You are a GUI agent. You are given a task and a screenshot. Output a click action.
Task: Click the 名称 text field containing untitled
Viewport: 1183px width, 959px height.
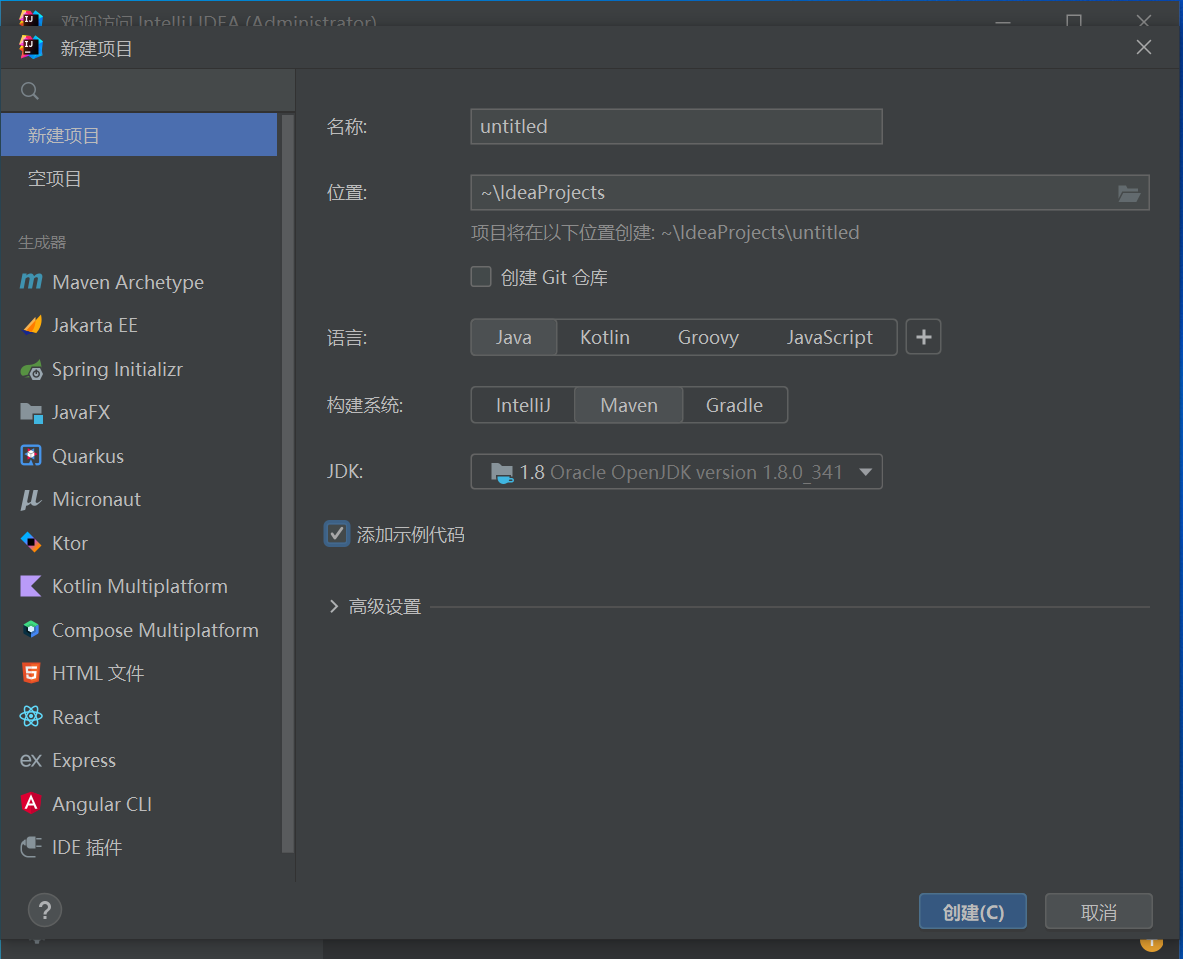[x=676, y=127]
